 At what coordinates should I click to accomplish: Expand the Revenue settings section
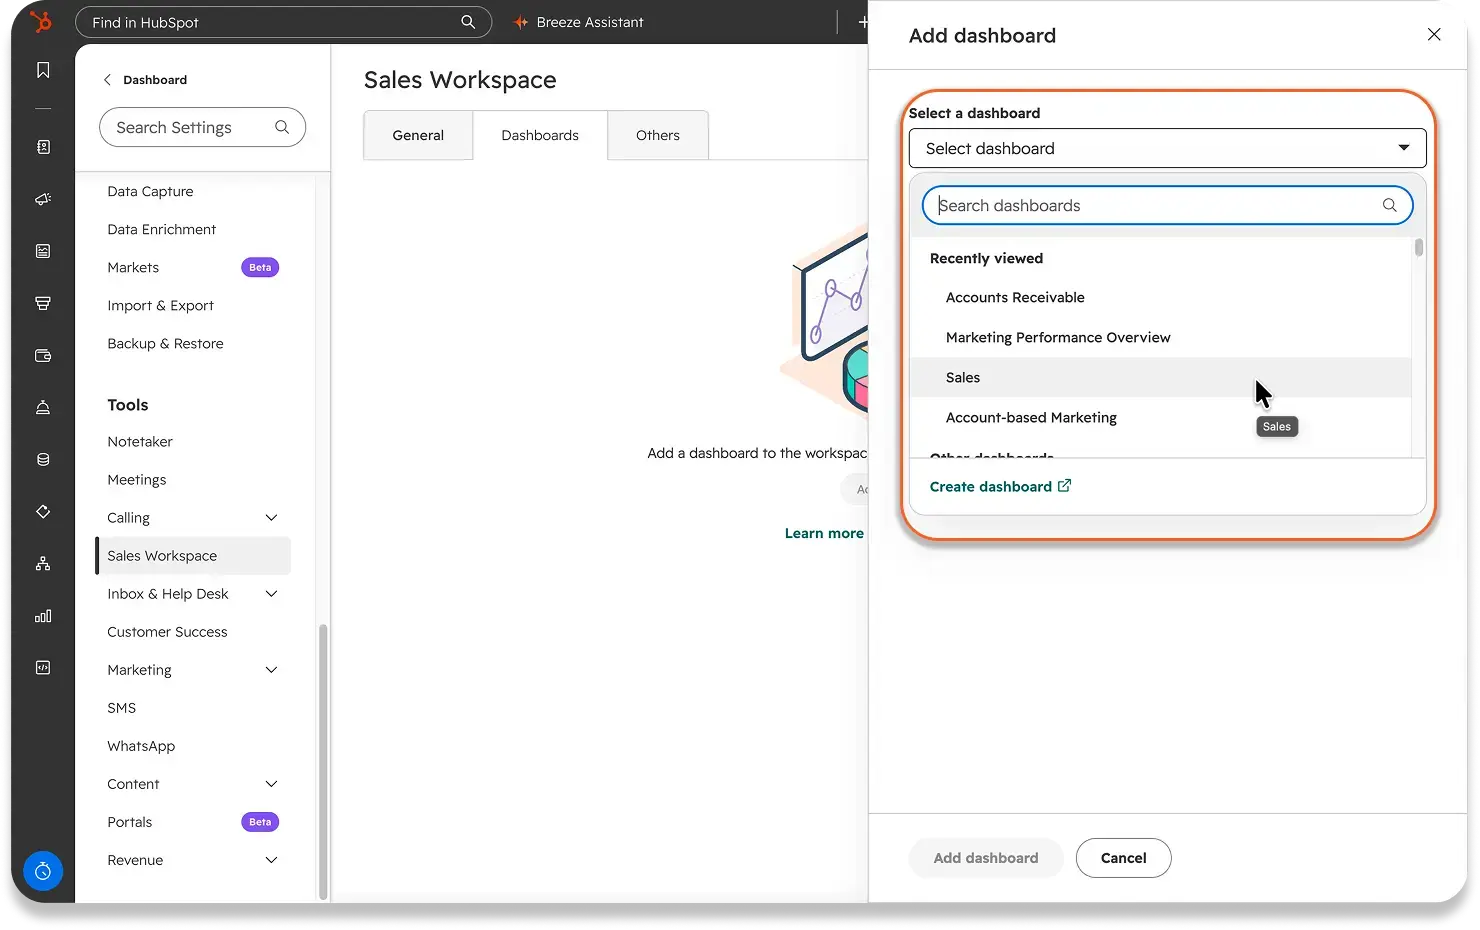[271, 860]
